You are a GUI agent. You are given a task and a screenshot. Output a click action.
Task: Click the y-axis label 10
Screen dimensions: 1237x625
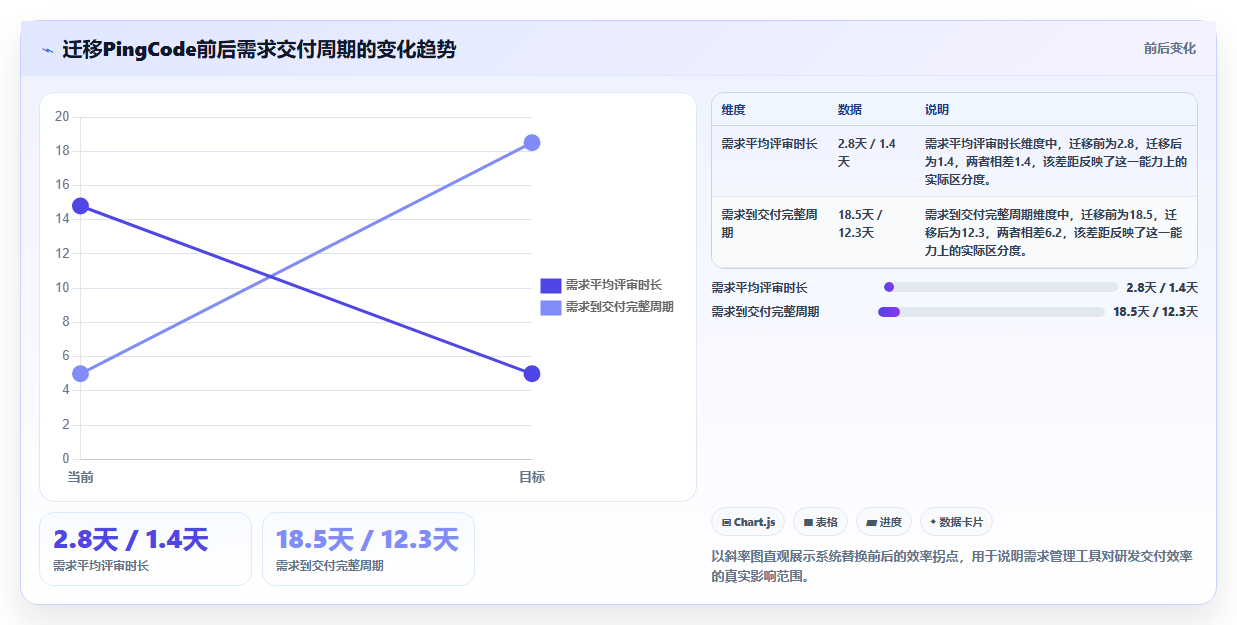pyautogui.click(x=62, y=288)
